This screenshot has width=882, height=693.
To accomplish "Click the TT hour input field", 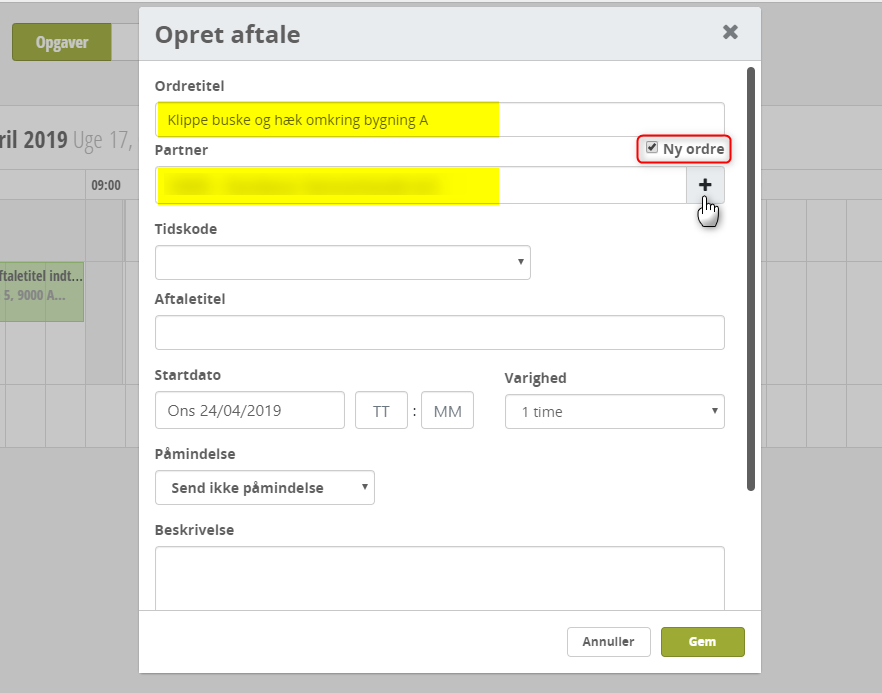I will pyautogui.click(x=381, y=410).
